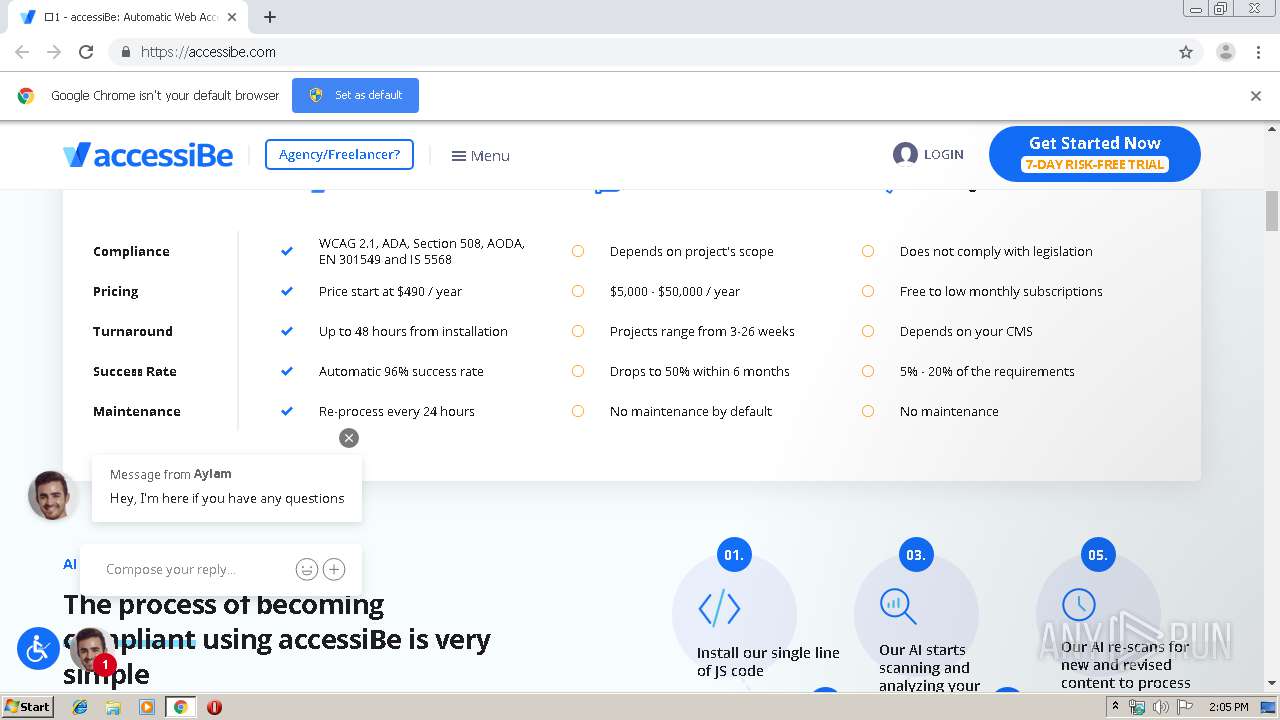This screenshot has height=720, width=1280.
Task: Click Aylam's avatar next to message
Action: click(x=52, y=495)
